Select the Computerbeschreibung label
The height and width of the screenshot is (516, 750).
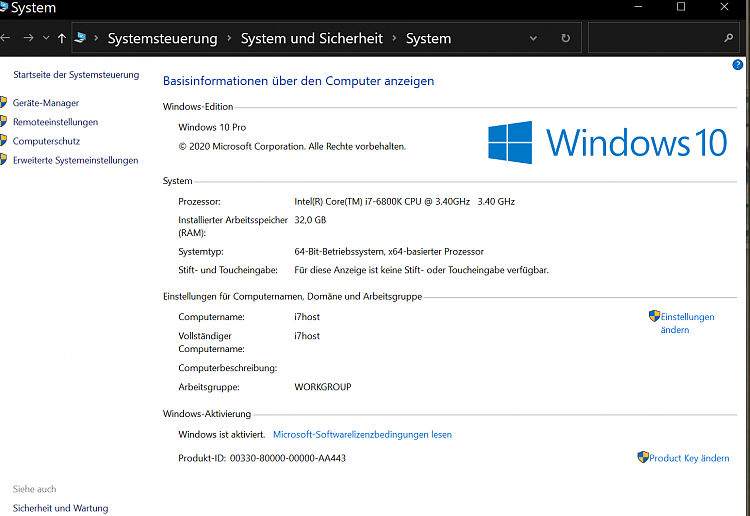pos(228,368)
